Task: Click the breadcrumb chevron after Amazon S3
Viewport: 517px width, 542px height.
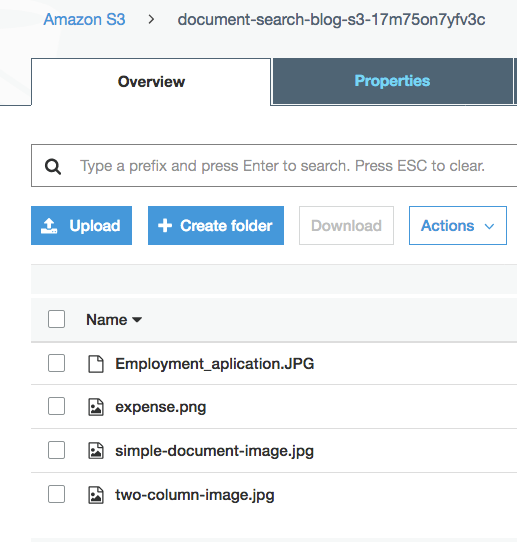Action: [x=151, y=19]
